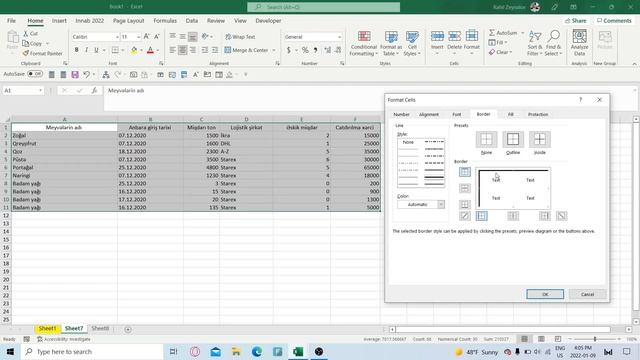Open the General number format dropdown
The image size is (640, 360).
pyautogui.click(x=339, y=37)
